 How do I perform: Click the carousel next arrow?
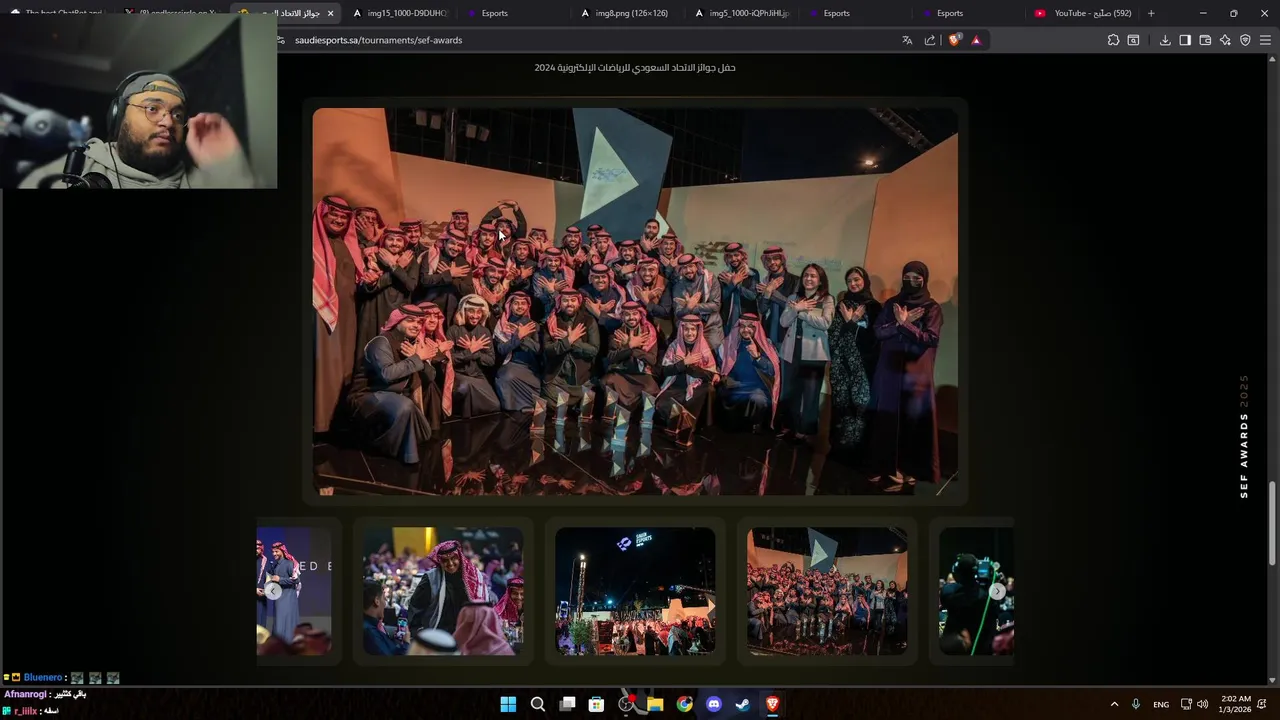pyautogui.click(x=997, y=591)
